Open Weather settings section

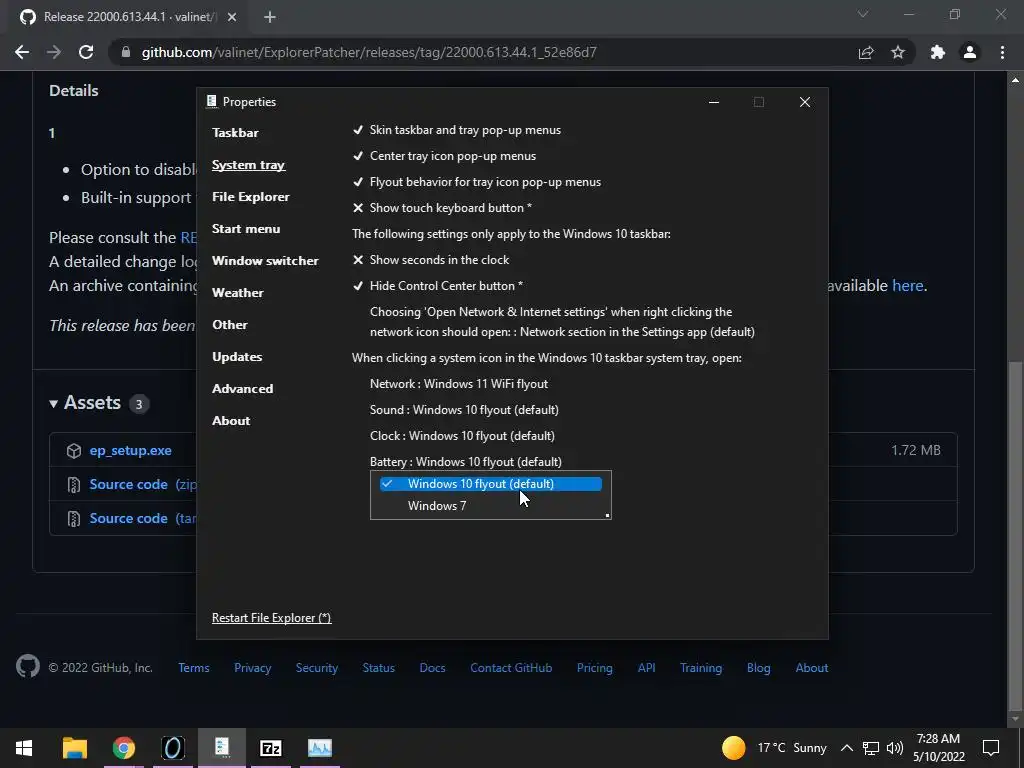pyautogui.click(x=238, y=293)
